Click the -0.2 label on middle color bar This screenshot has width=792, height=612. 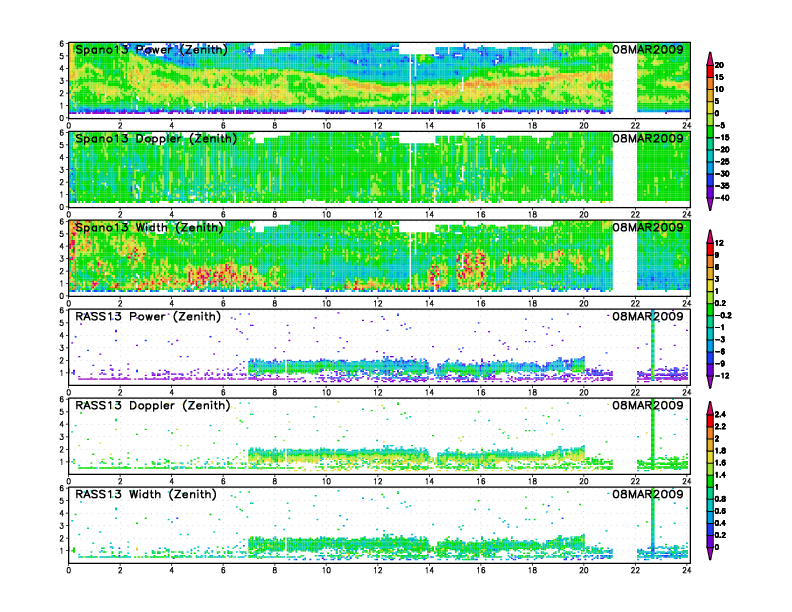[x=723, y=315]
